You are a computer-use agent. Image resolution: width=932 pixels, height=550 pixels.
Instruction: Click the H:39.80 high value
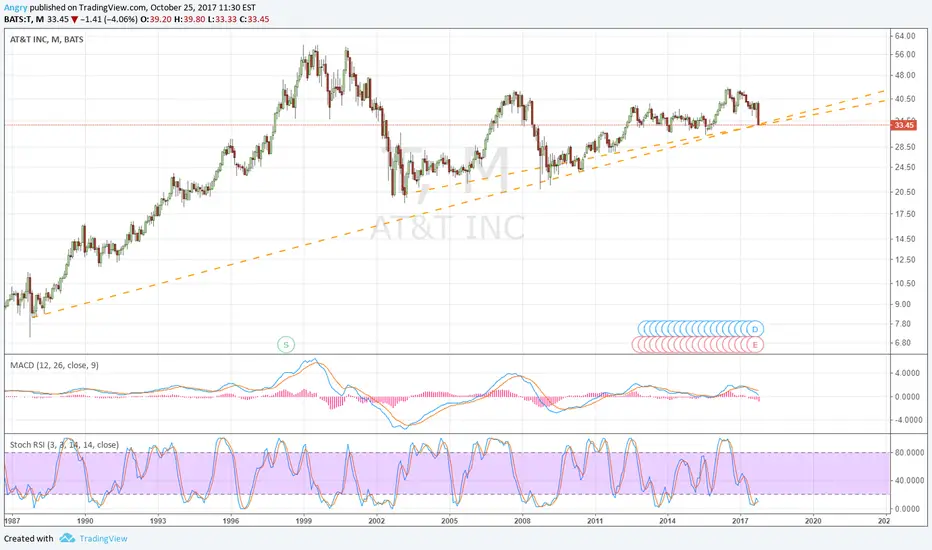190,19
